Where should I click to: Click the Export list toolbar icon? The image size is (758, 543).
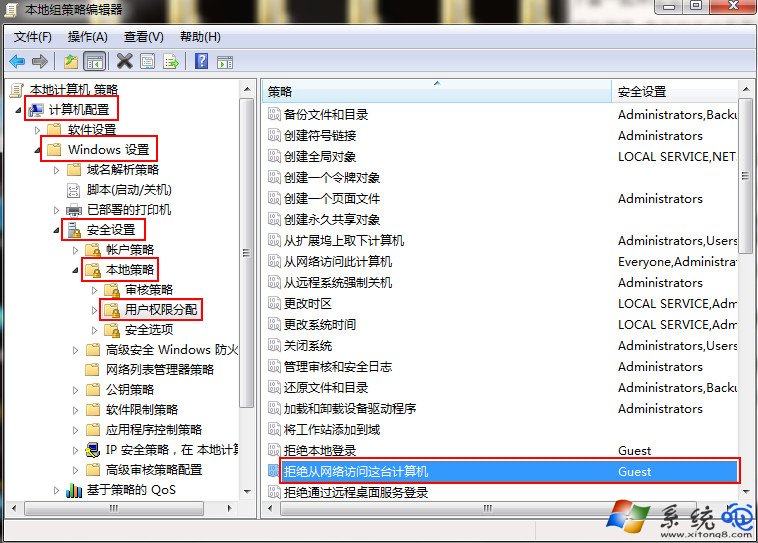[171, 61]
